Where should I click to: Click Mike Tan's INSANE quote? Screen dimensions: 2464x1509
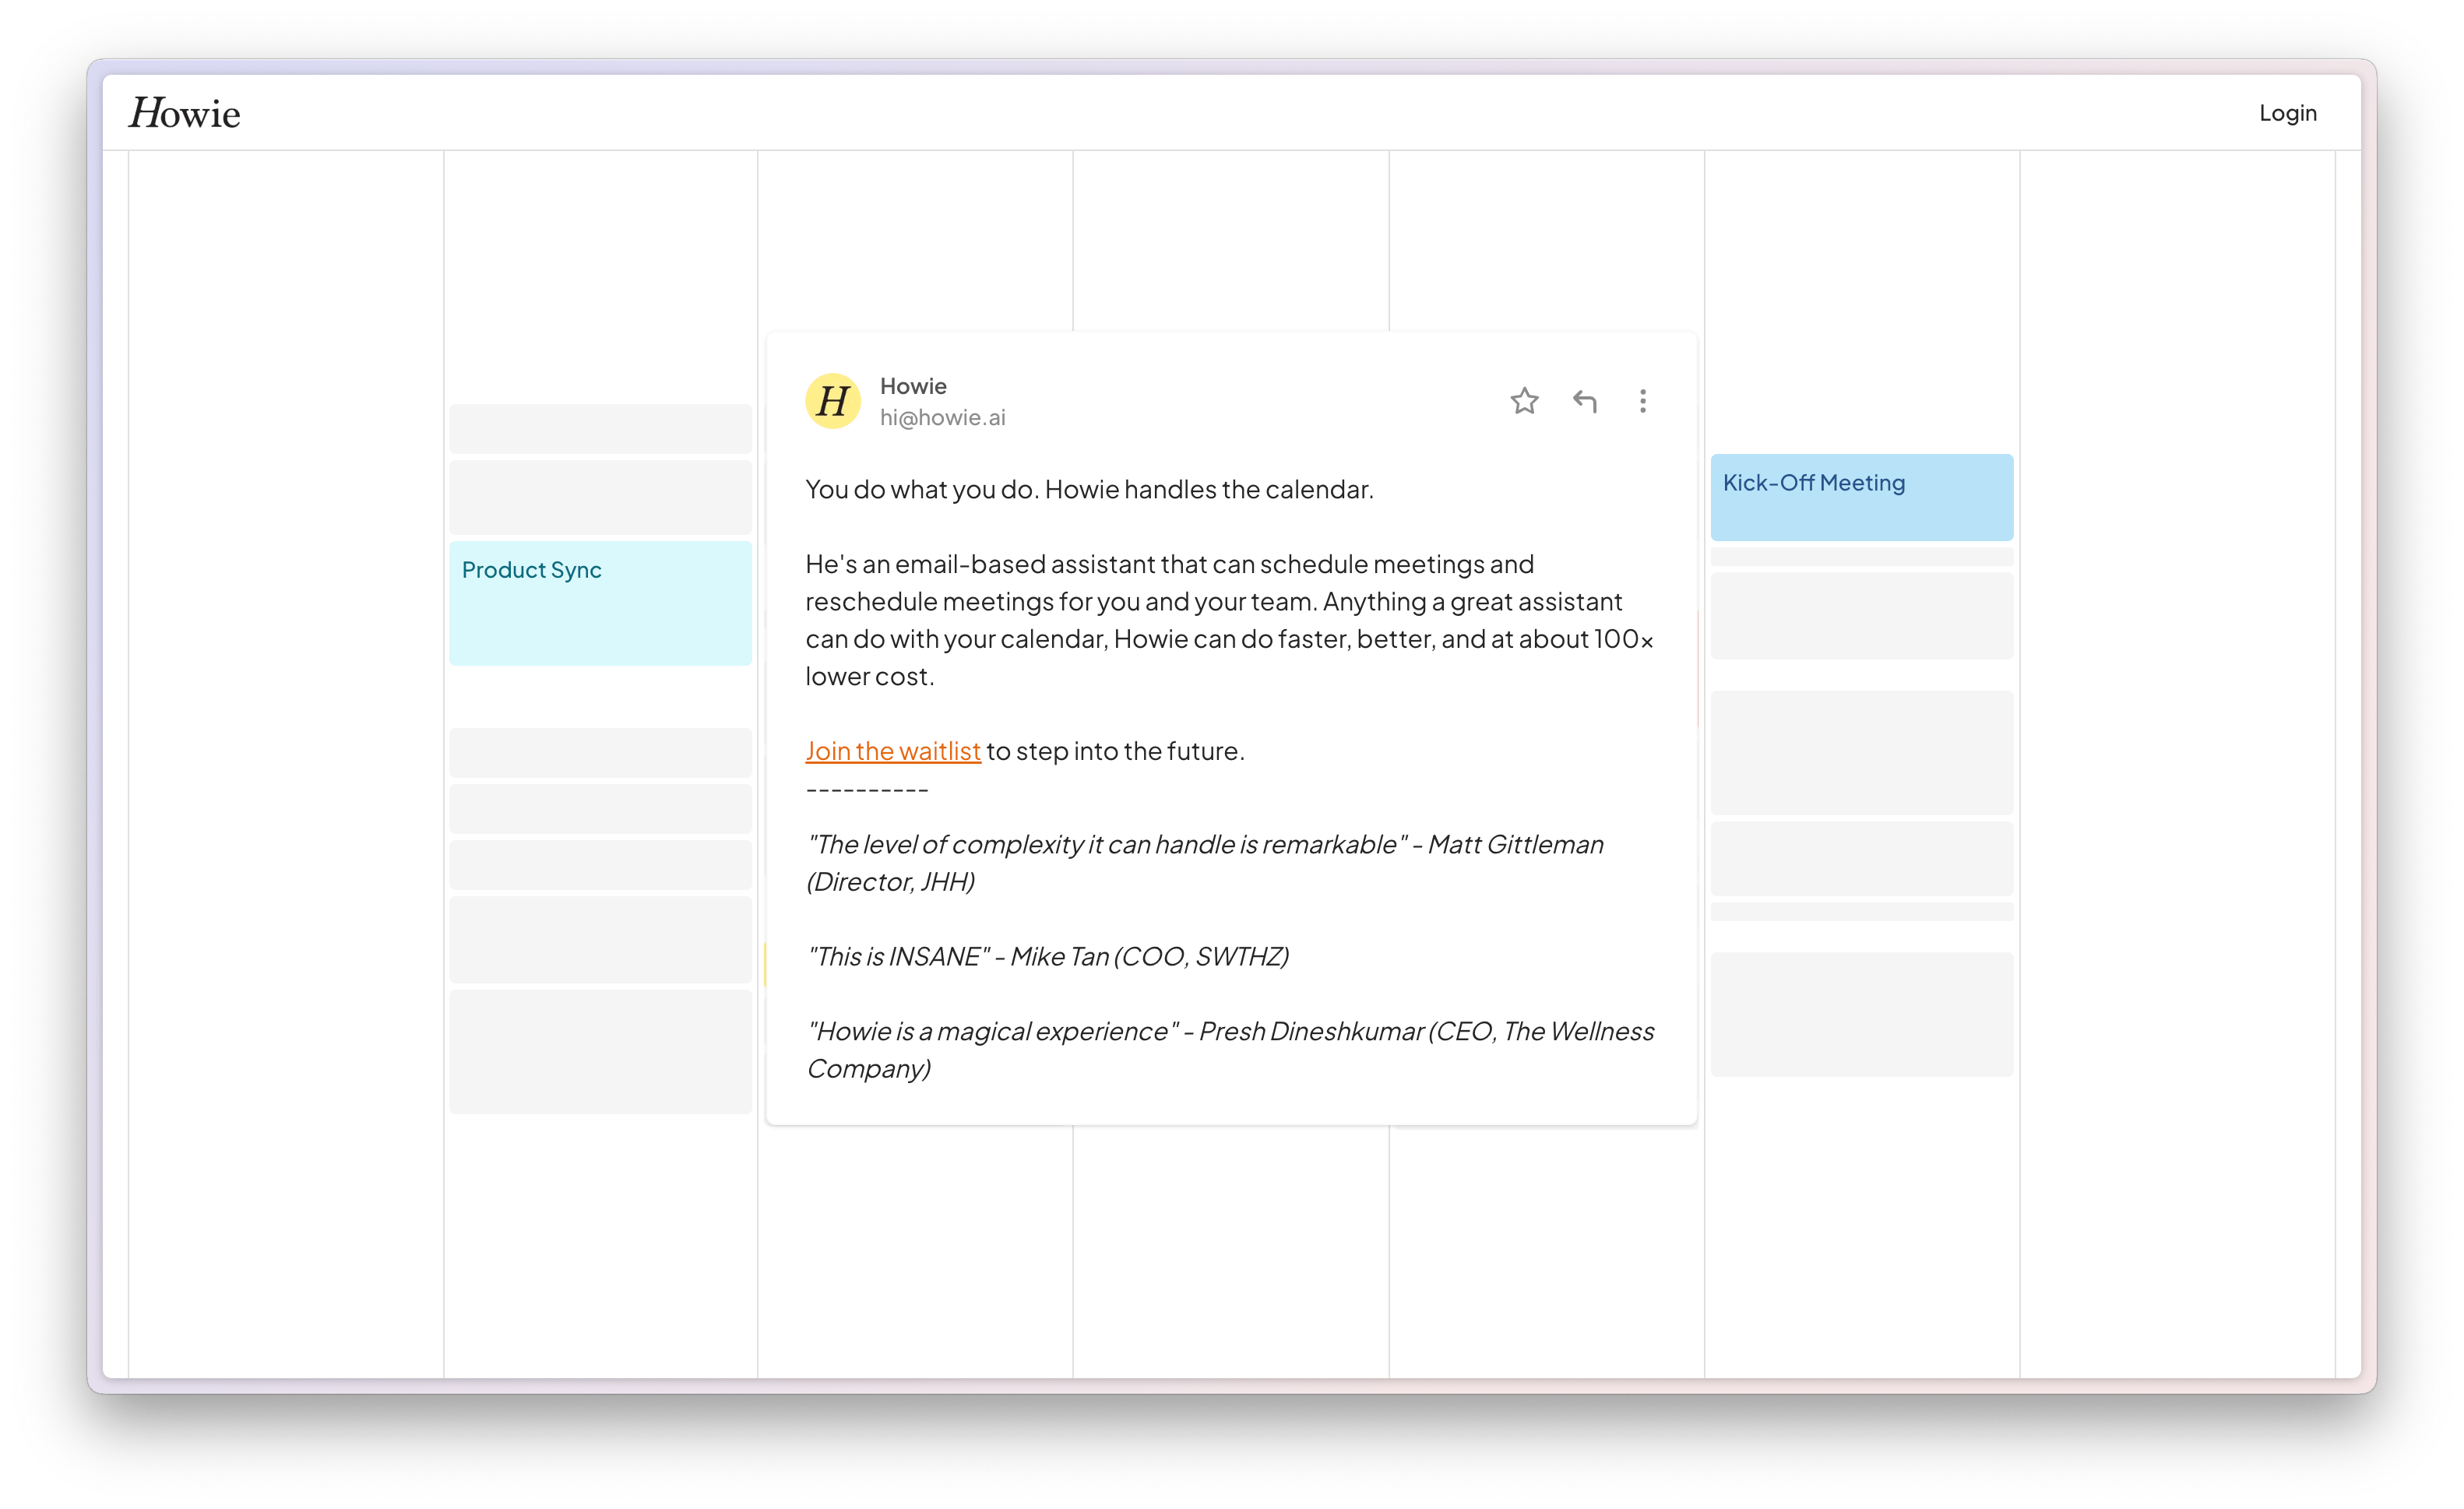[1047, 956]
